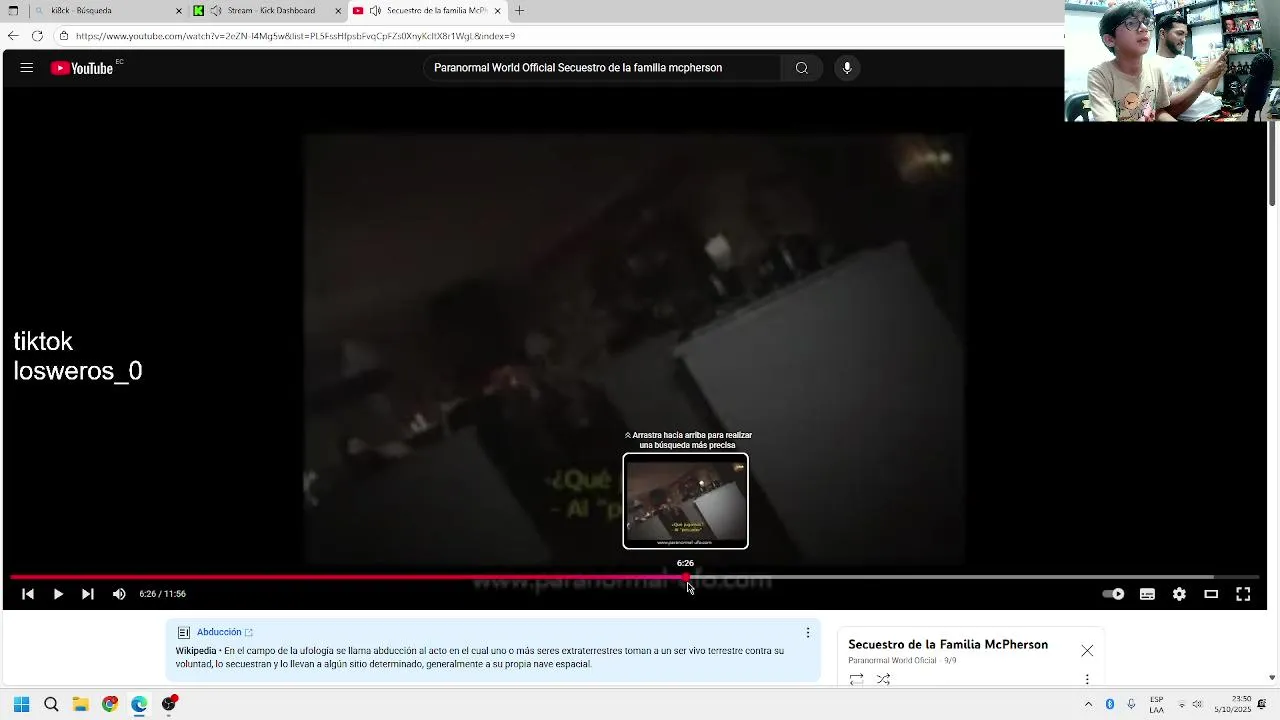Skip to the previous playlist video

28,594
